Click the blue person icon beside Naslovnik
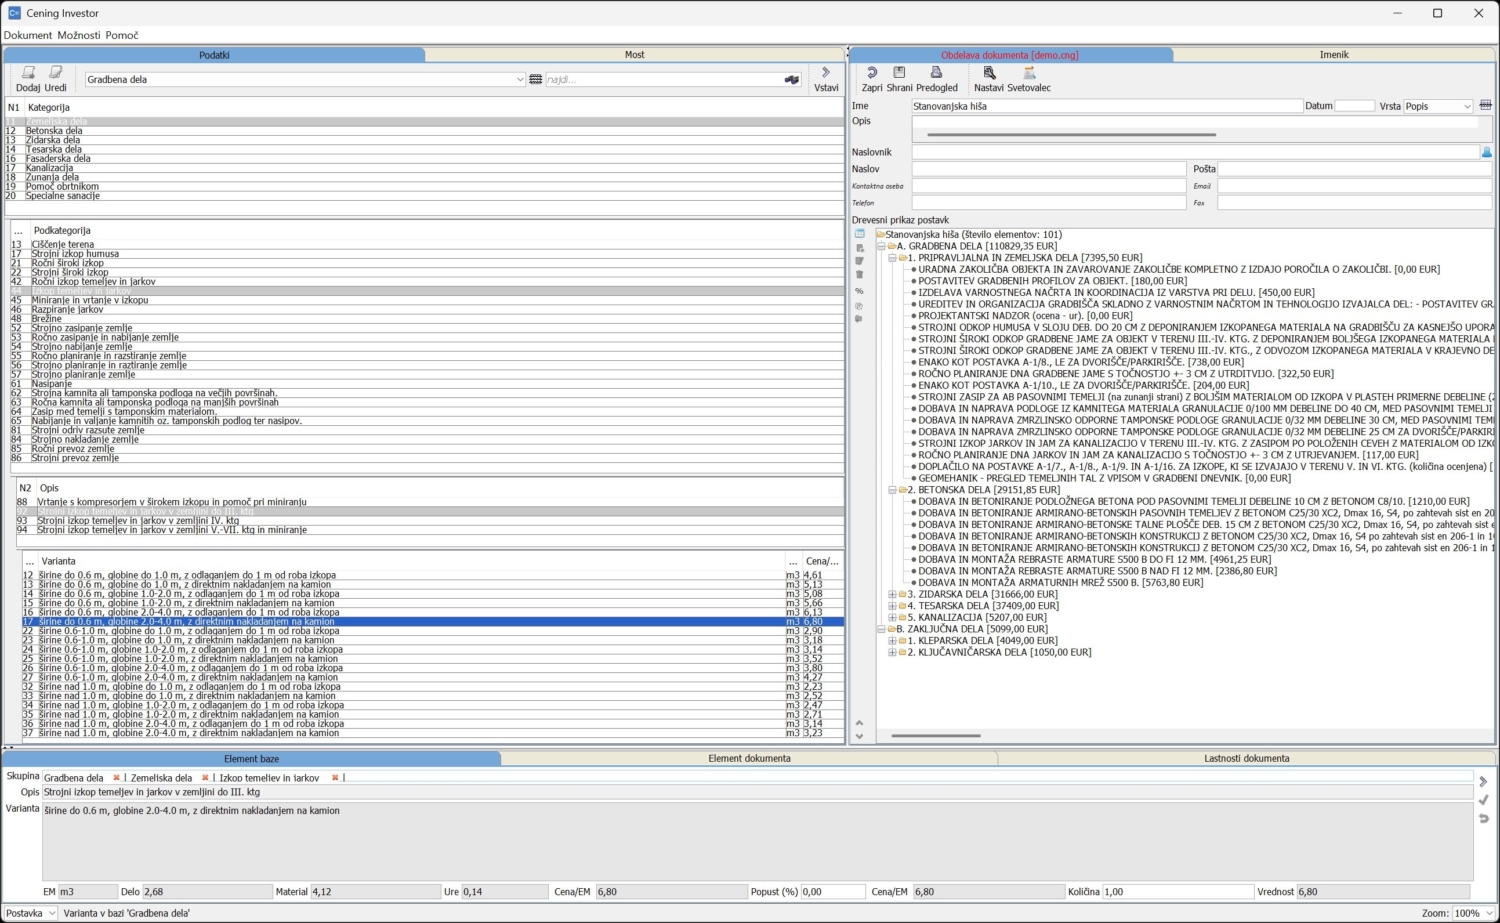This screenshot has width=1500, height=923. coord(1486,152)
